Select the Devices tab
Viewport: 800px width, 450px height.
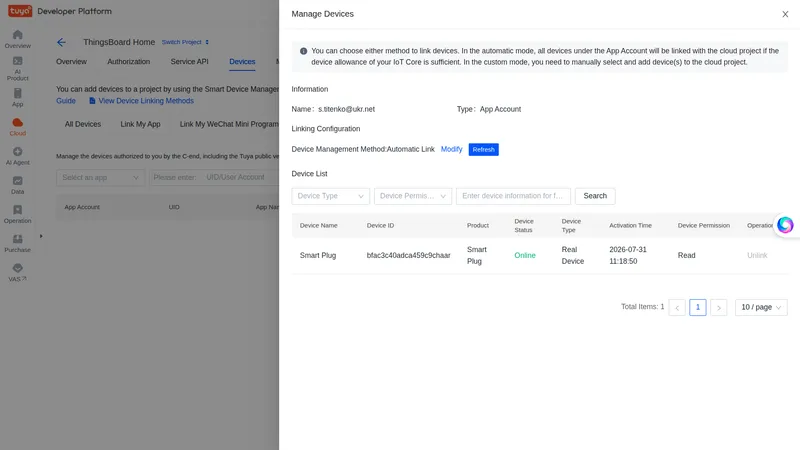242,62
